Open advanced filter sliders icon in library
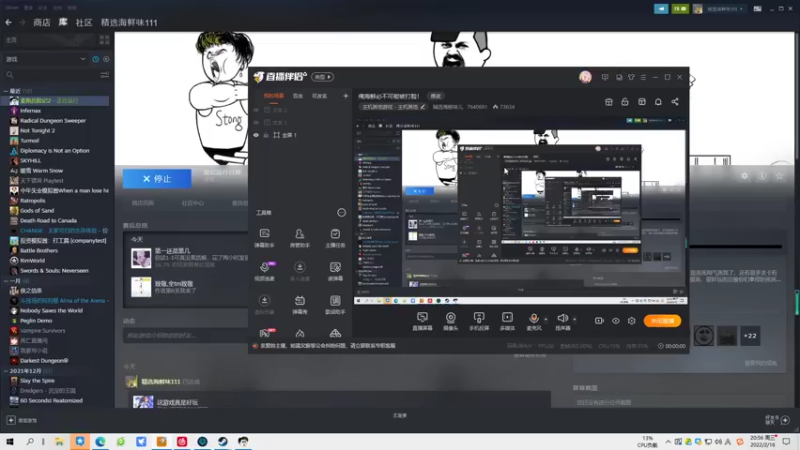 point(105,75)
